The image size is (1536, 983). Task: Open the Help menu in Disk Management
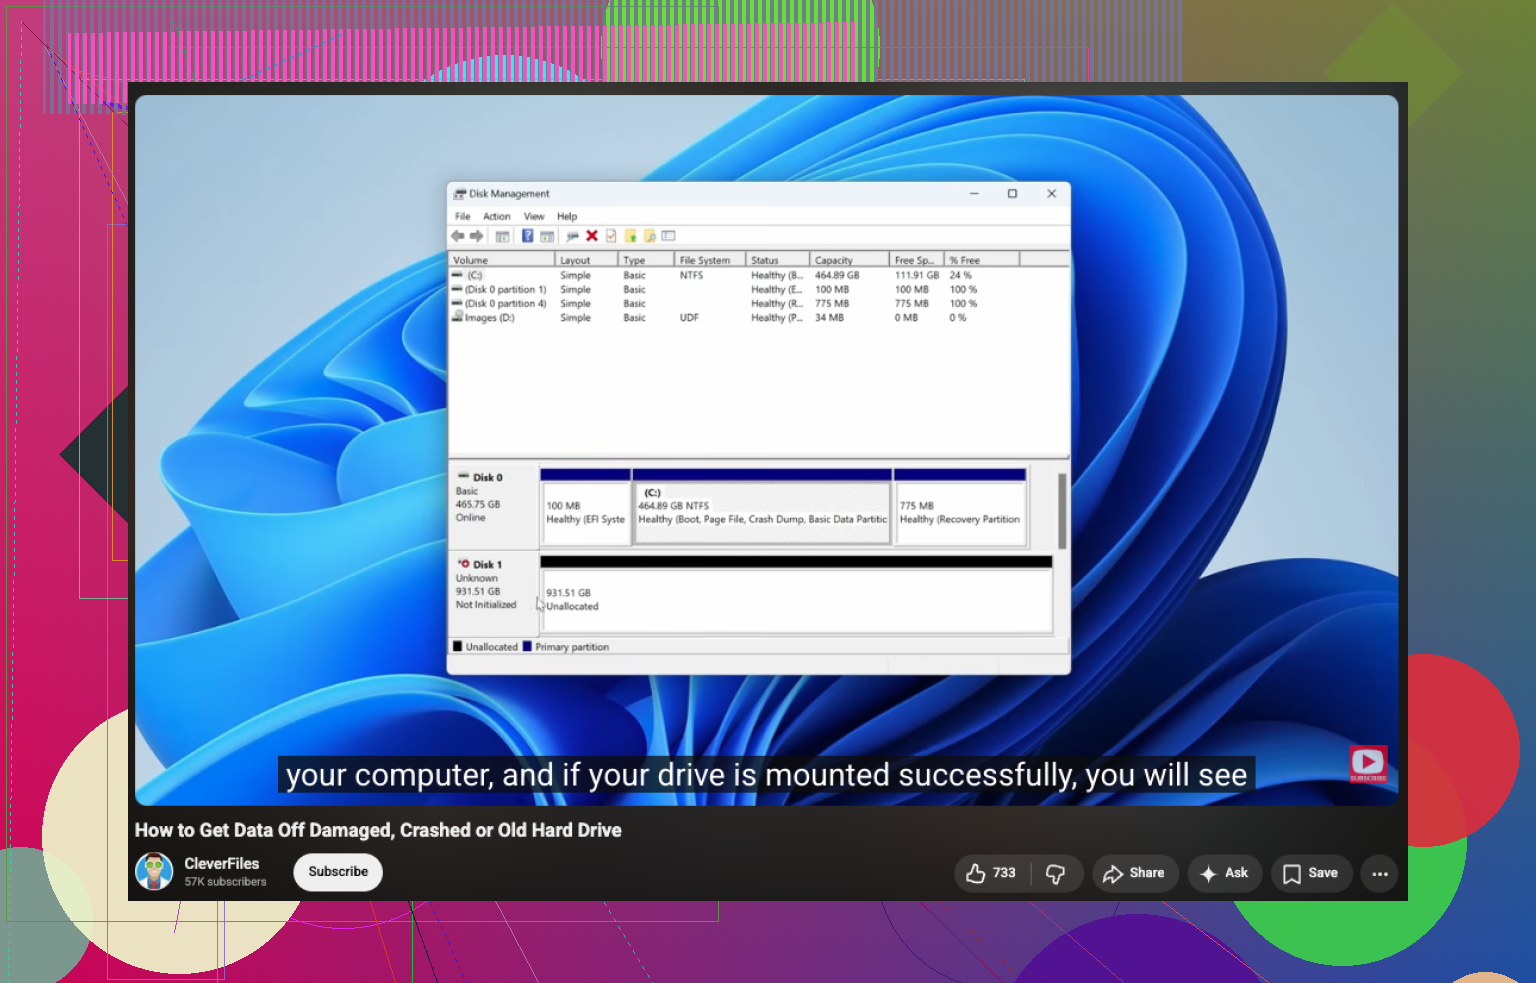pyautogui.click(x=567, y=216)
